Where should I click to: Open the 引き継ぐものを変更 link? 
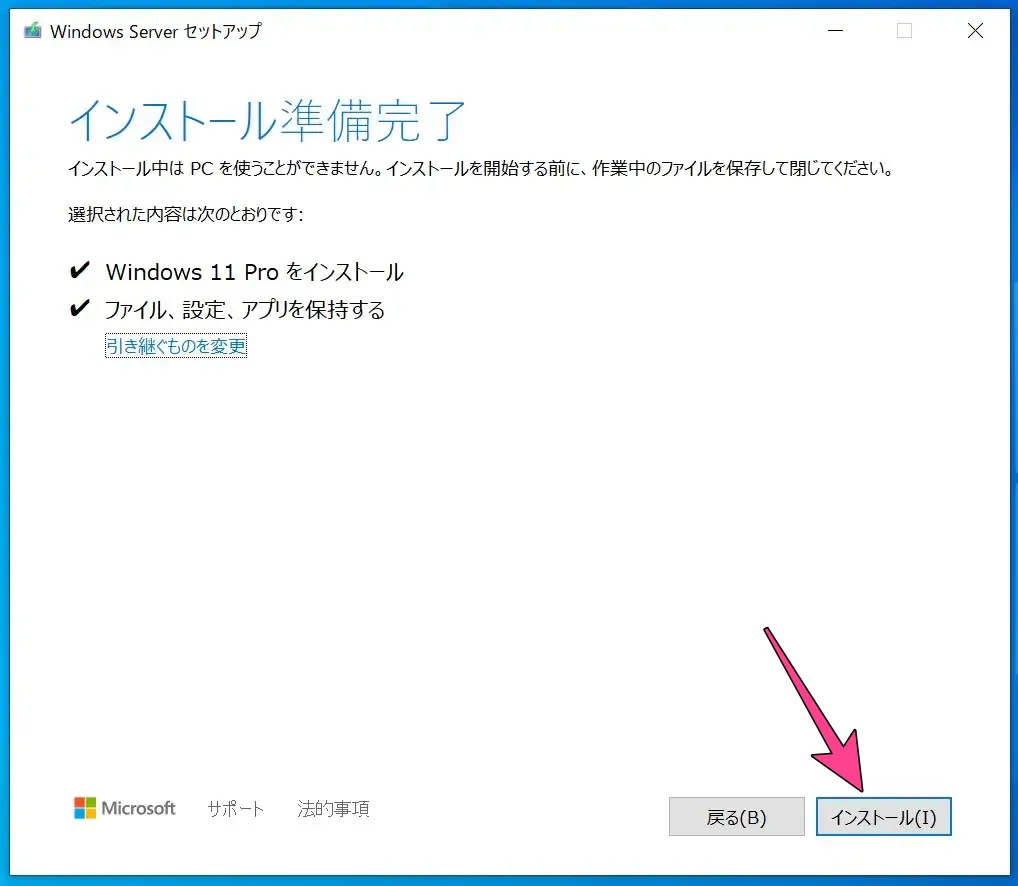[175, 345]
